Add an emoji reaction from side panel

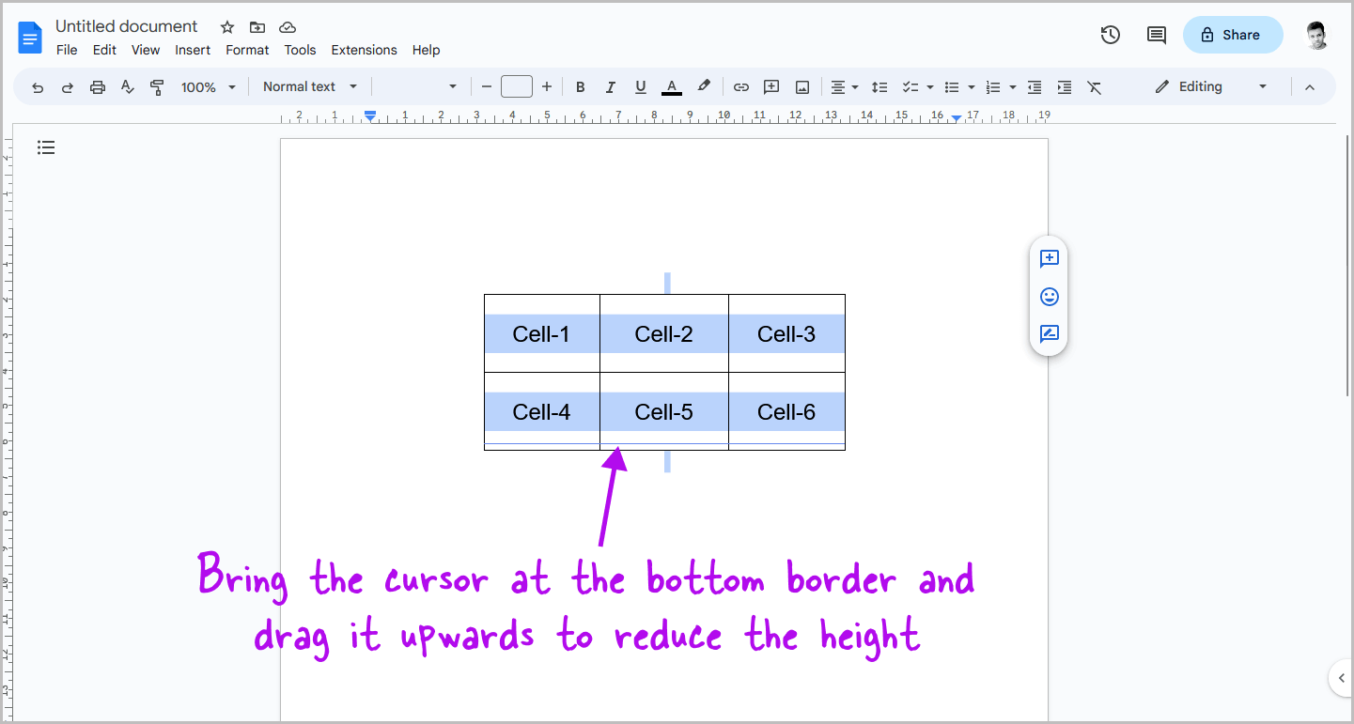coord(1049,297)
